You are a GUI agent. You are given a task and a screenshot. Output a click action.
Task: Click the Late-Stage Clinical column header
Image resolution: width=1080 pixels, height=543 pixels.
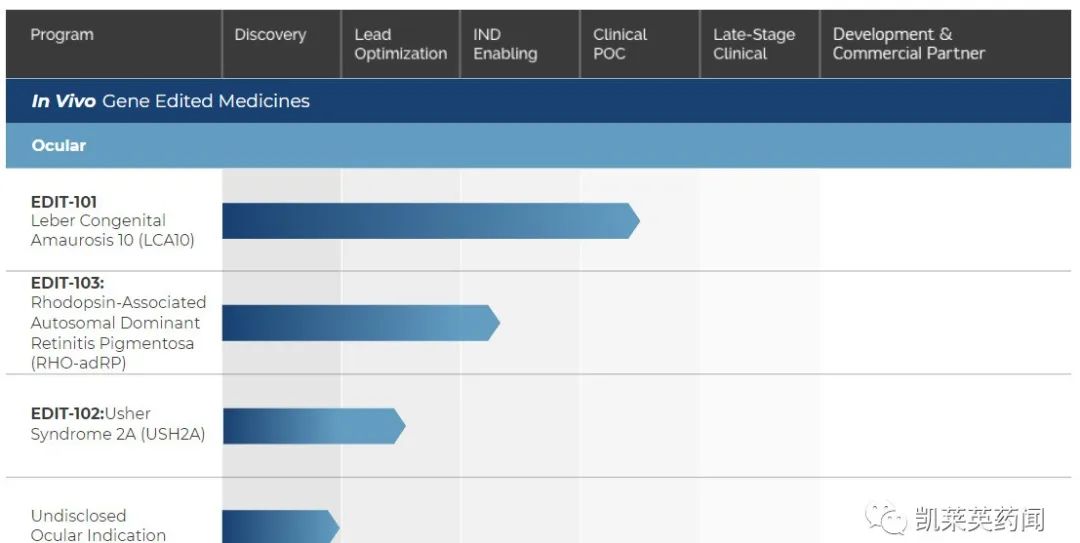(x=753, y=44)
